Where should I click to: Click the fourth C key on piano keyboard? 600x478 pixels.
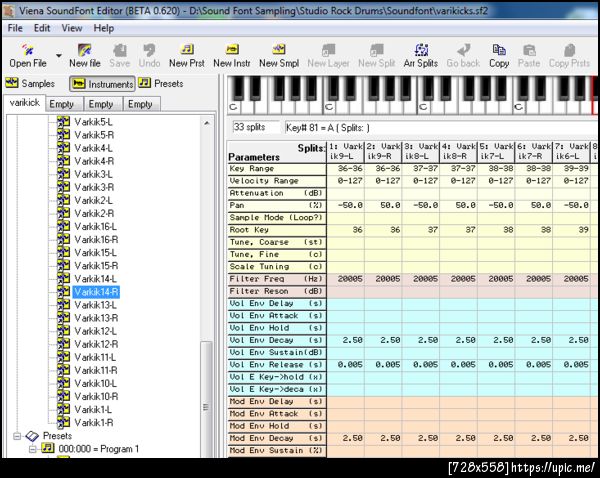[519, 107]
